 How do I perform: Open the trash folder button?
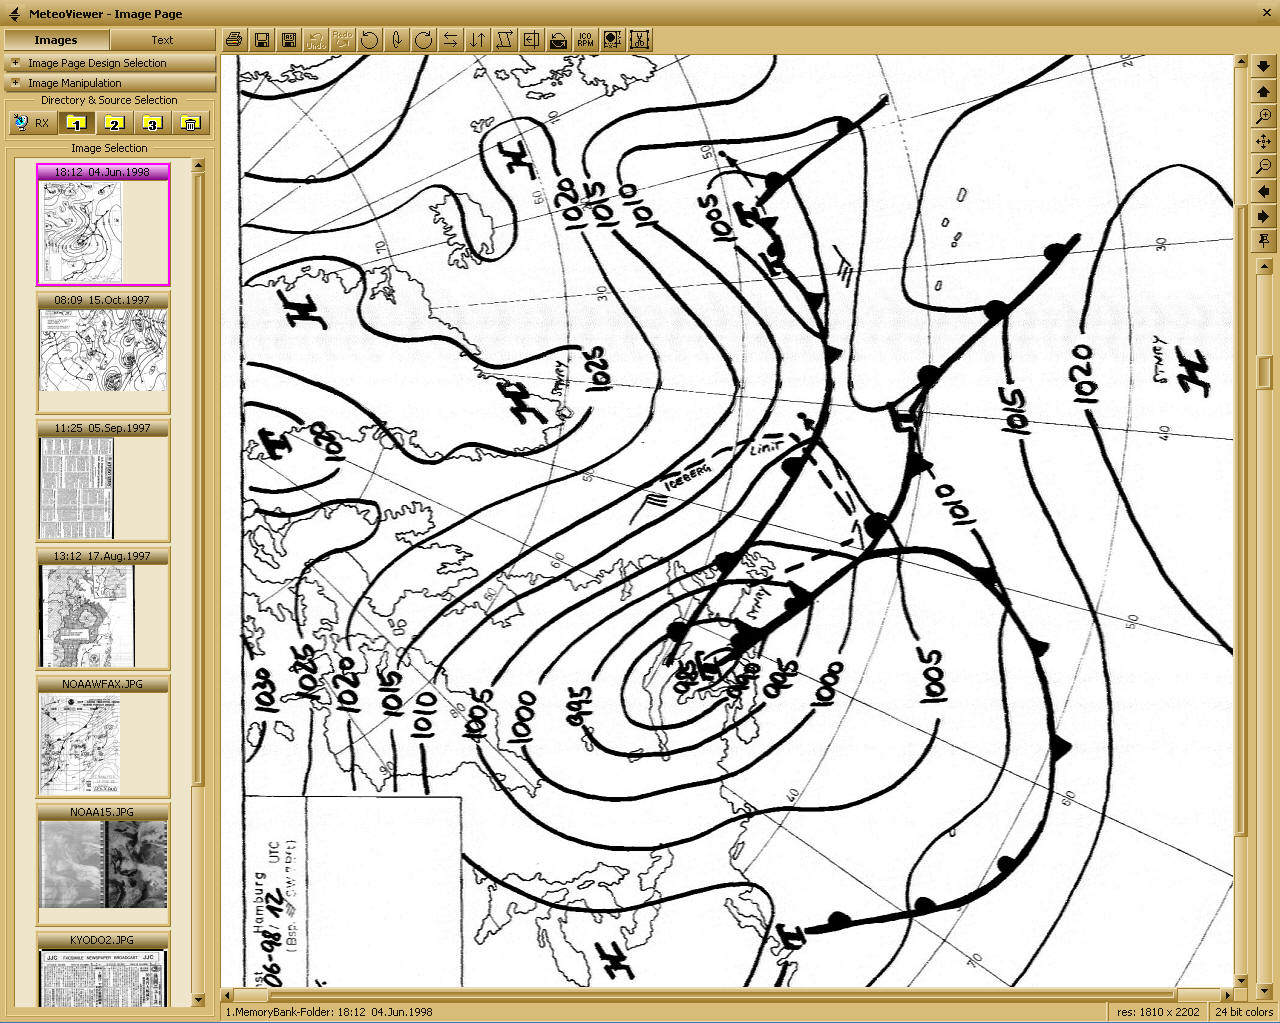191,123
